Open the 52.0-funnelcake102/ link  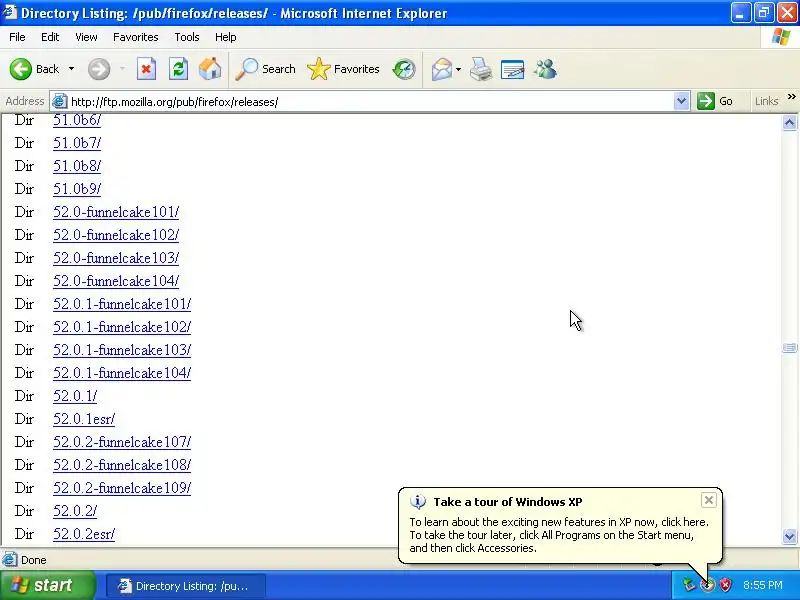click(x=116, y=235)
